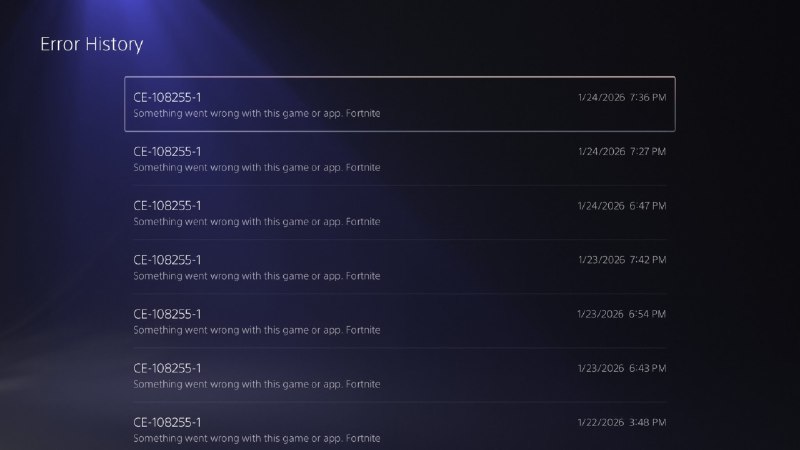Click the description text under the 7:27 PM error
800x450 pixels.
coord(257,167)
